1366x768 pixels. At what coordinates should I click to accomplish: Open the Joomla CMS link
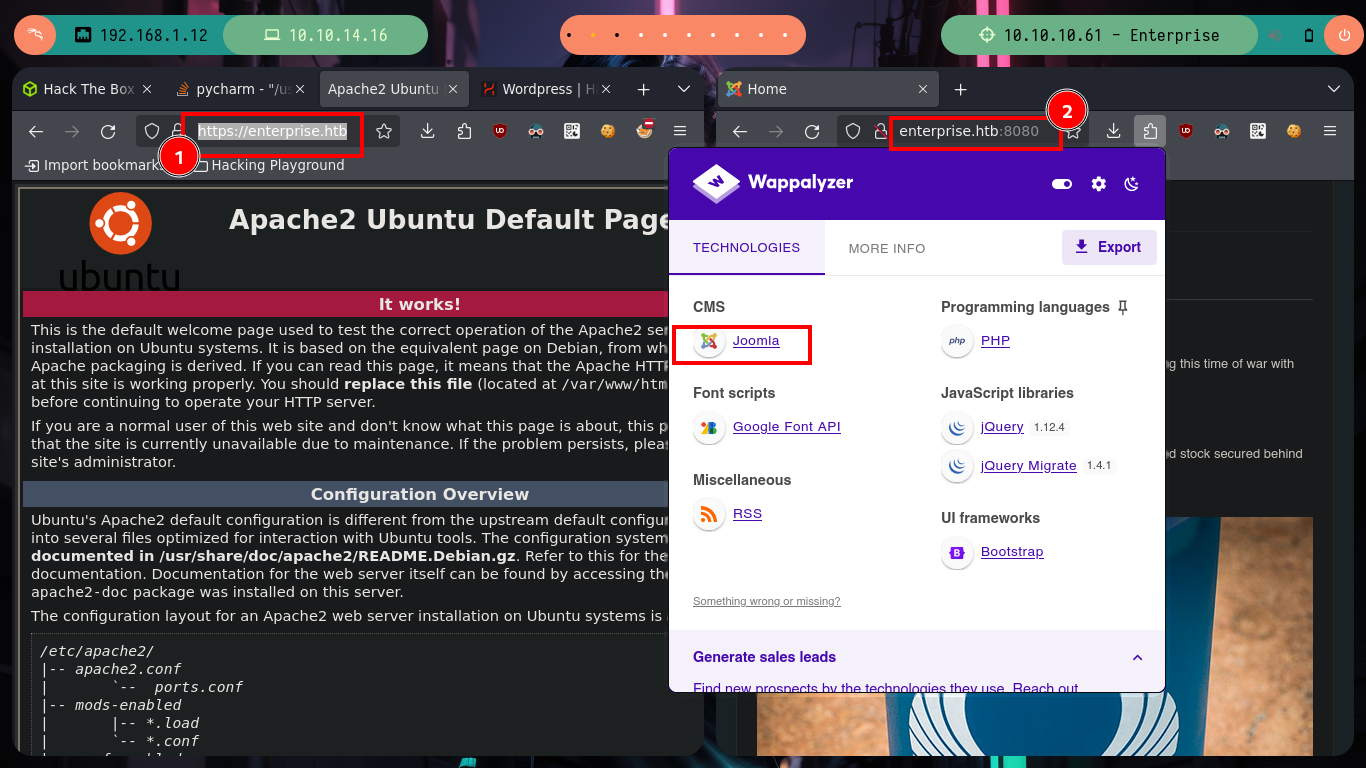[x=755, y=341]
